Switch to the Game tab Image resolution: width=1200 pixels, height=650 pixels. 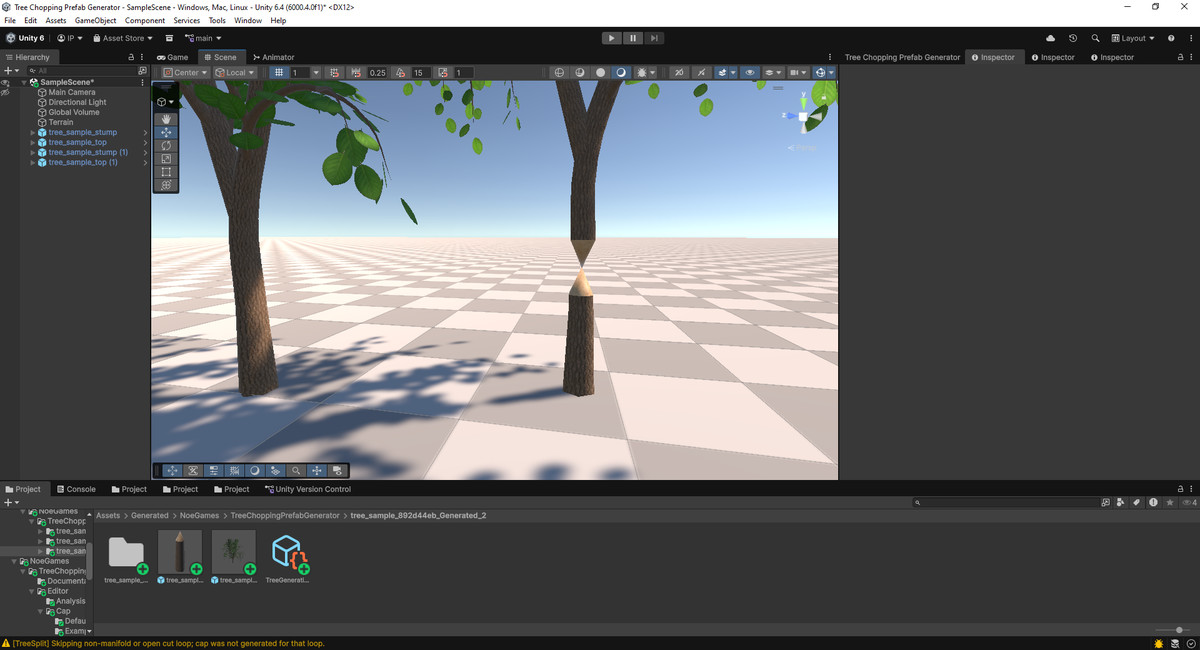pos(172,57)
